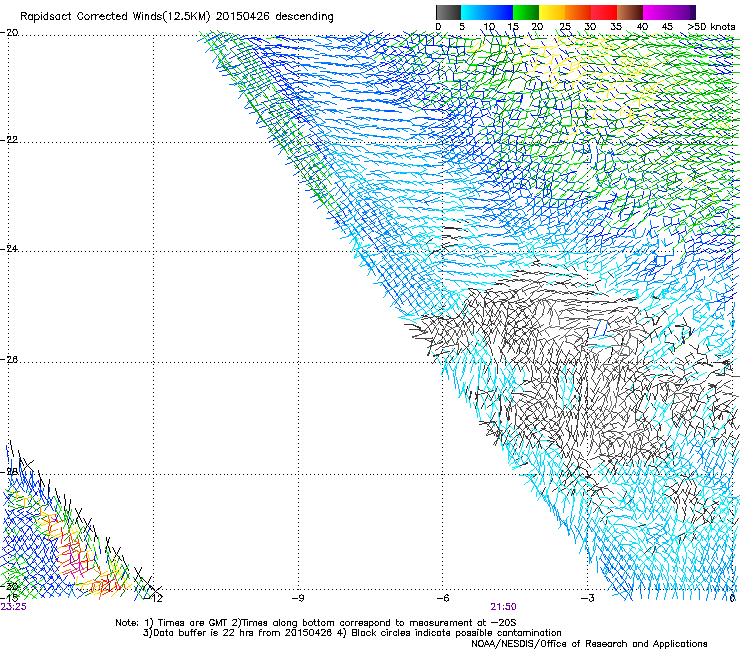Click the longitude label '-12'
740x650 pixels.
(155, 598)
